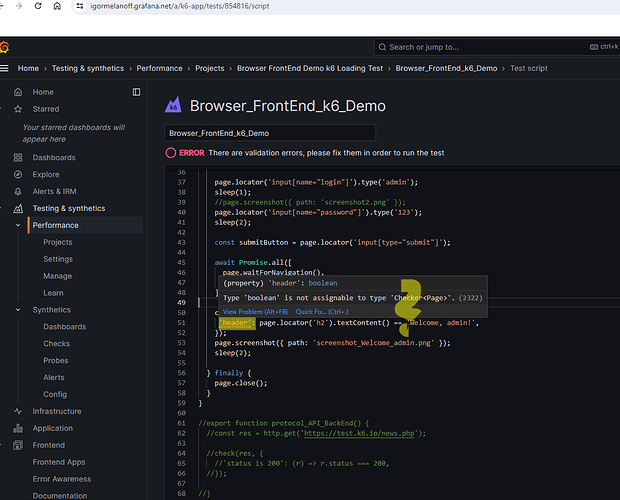
Task: Select the Performance sidebar item
Action: coord(85,225)
